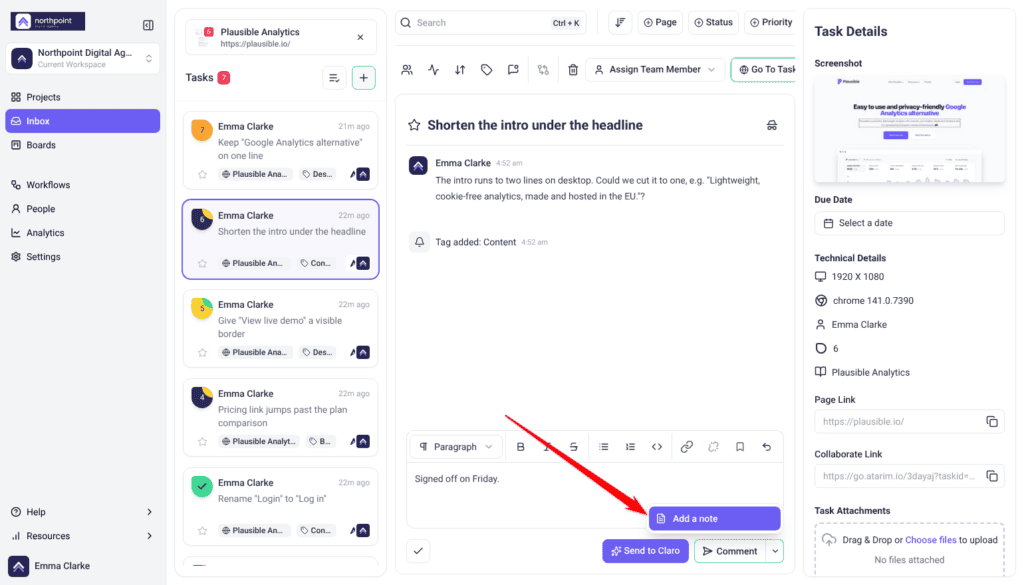Screen dimensions: 1024x585
Task: Add a new task with plus button
Action: click(364, 78)
